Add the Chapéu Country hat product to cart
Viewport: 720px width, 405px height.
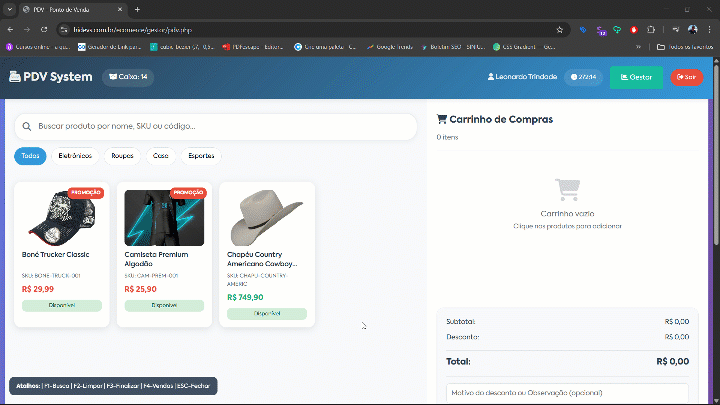tap(267, 254)
